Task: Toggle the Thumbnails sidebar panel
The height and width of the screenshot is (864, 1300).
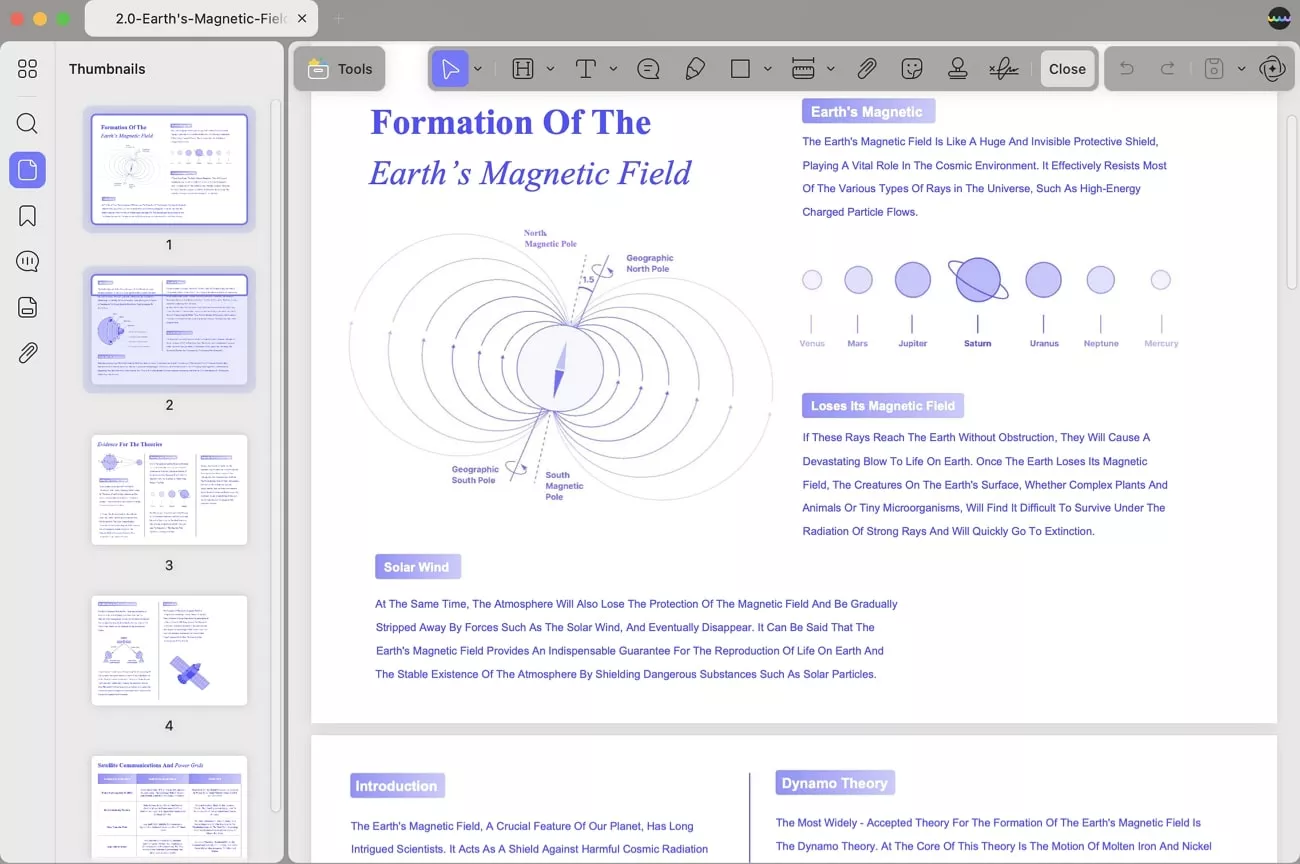Action: tap(27, 169)
